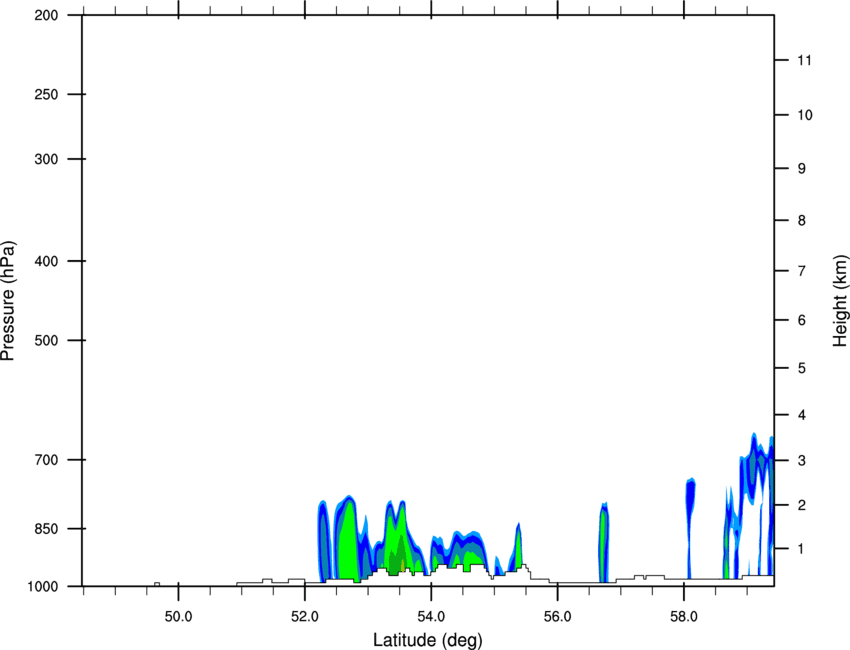Click the 'Height (km)' axis title
The image size is (850, 650).
tap(840, 300)
